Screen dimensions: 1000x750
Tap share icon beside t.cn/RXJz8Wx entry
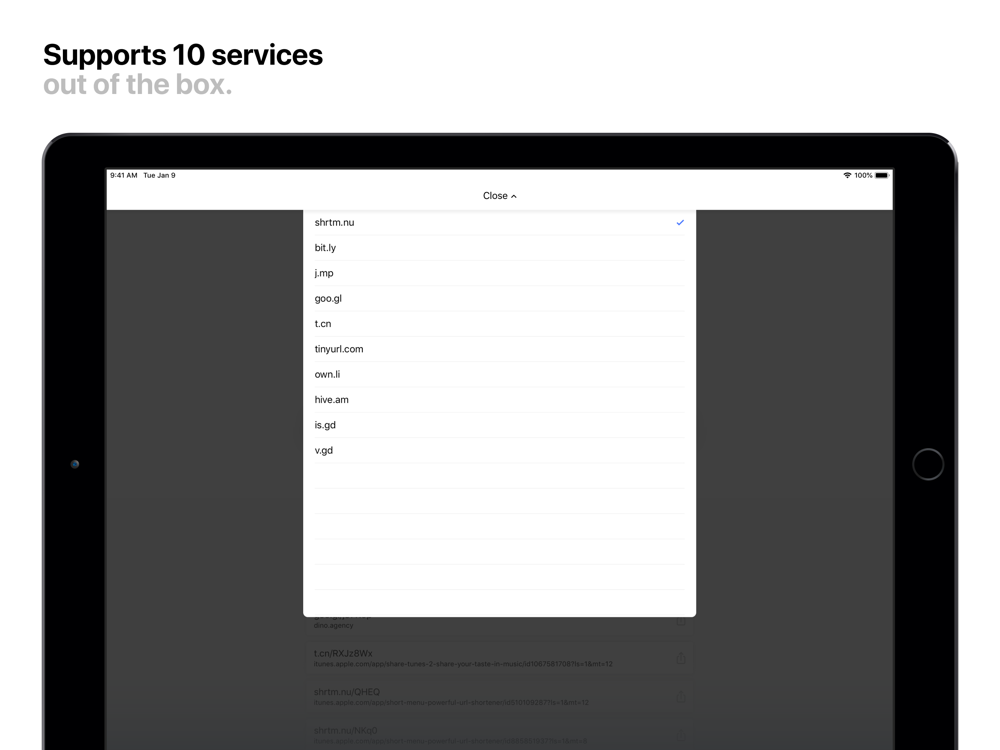tap(680, 658)
